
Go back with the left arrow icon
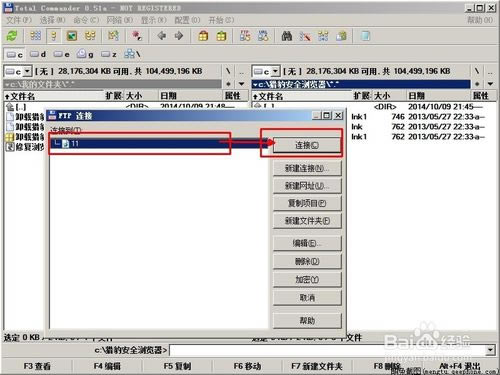coord(162,36)
